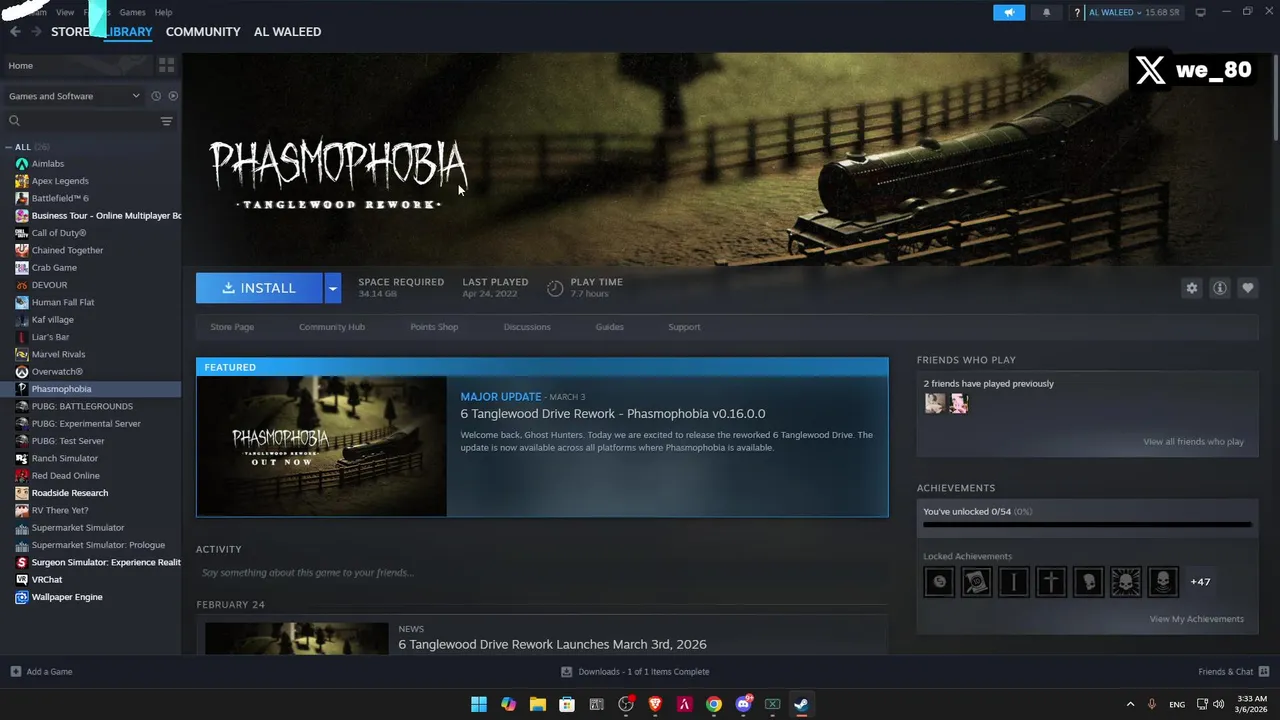Open the AL WALEED profile tab
This screenshot has height=720, width=1280.
click(287, 32)
